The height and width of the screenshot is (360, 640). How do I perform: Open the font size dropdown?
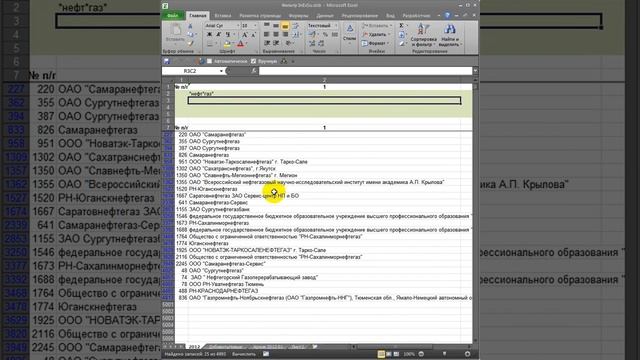pyautogui.click(x=255, y=26)
